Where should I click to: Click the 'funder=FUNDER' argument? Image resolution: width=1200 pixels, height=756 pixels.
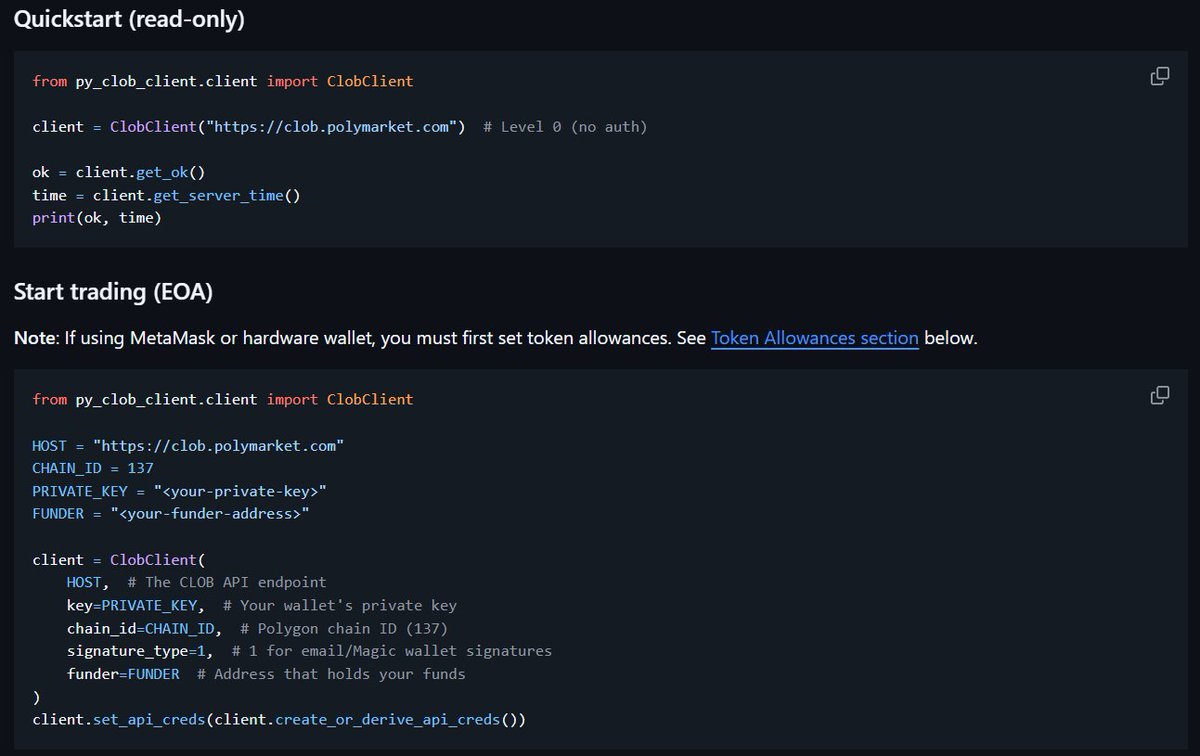(x=123, y=674)
